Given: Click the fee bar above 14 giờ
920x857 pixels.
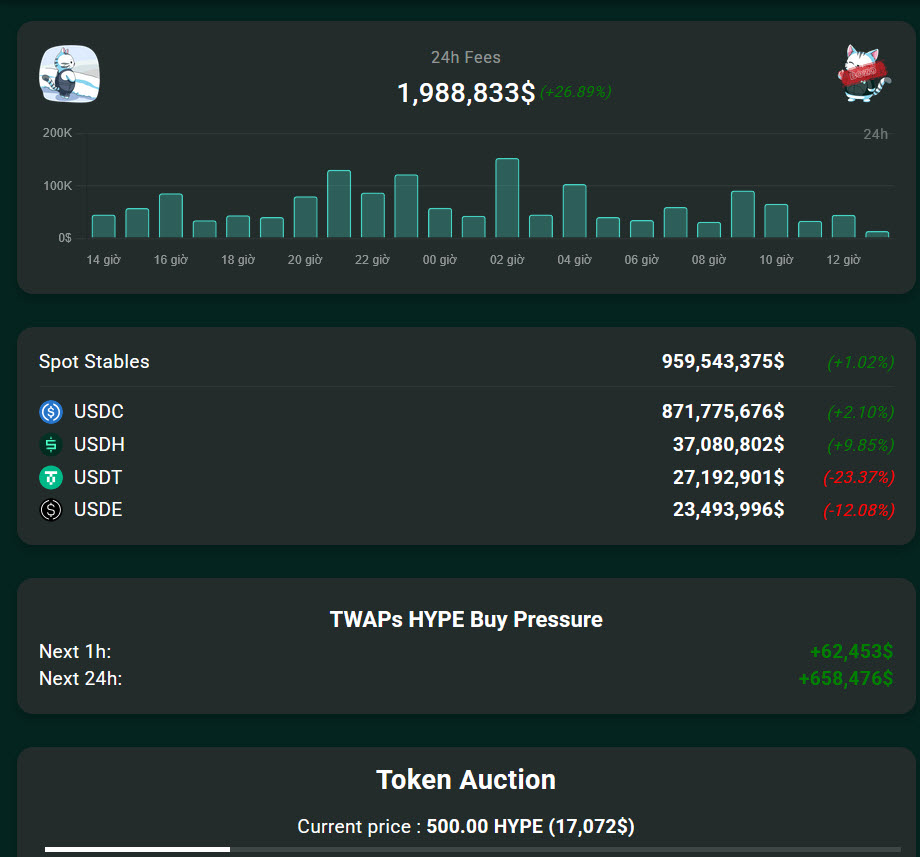Looking at the screenshot, I should tap(104, 226).
